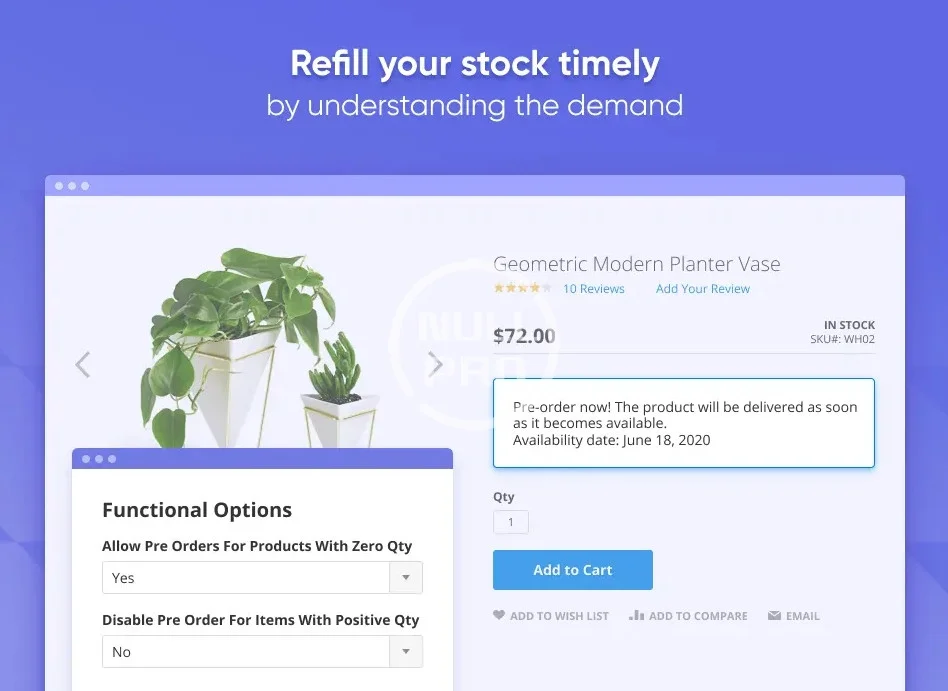Screen dimensions: 948x691
Task: Click the next image arrow
Action: click(435, 365)
